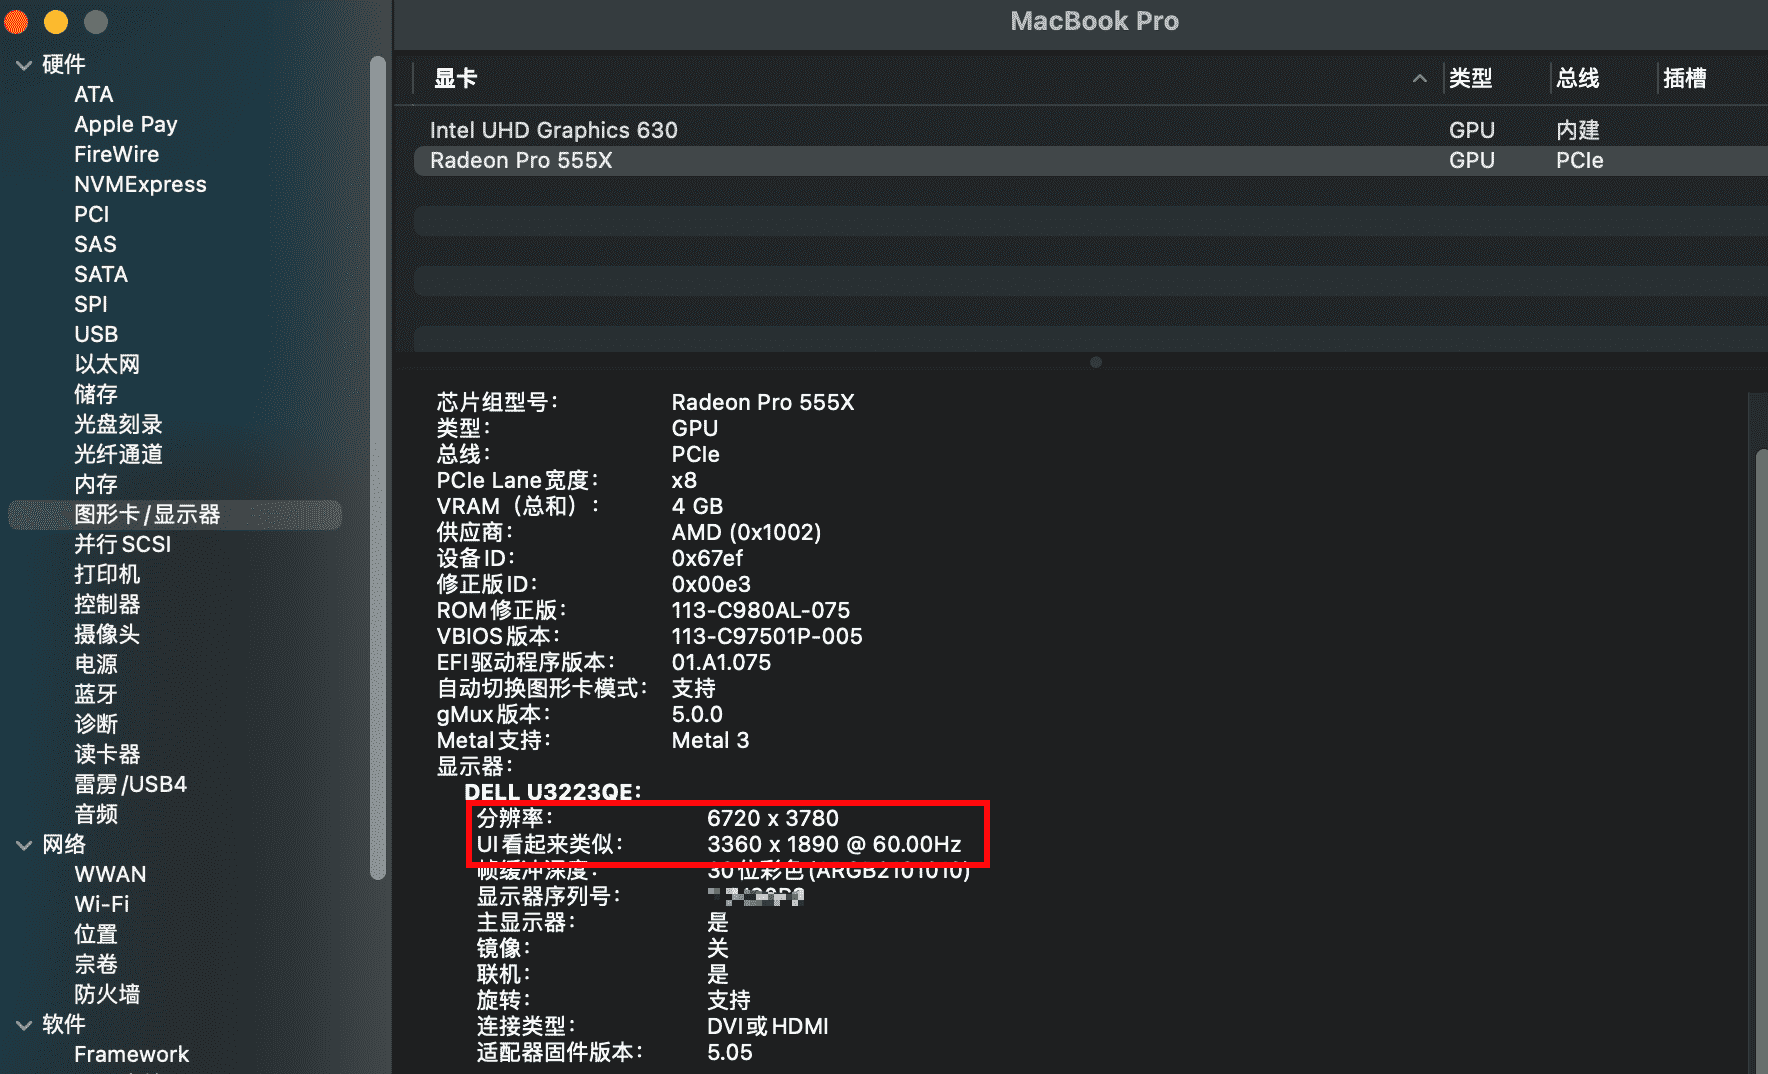Select Apple Pay in the sidebar
The width and height of the screenshot is (1768, 1074).
pyautogui.click(x=126, y=124)
